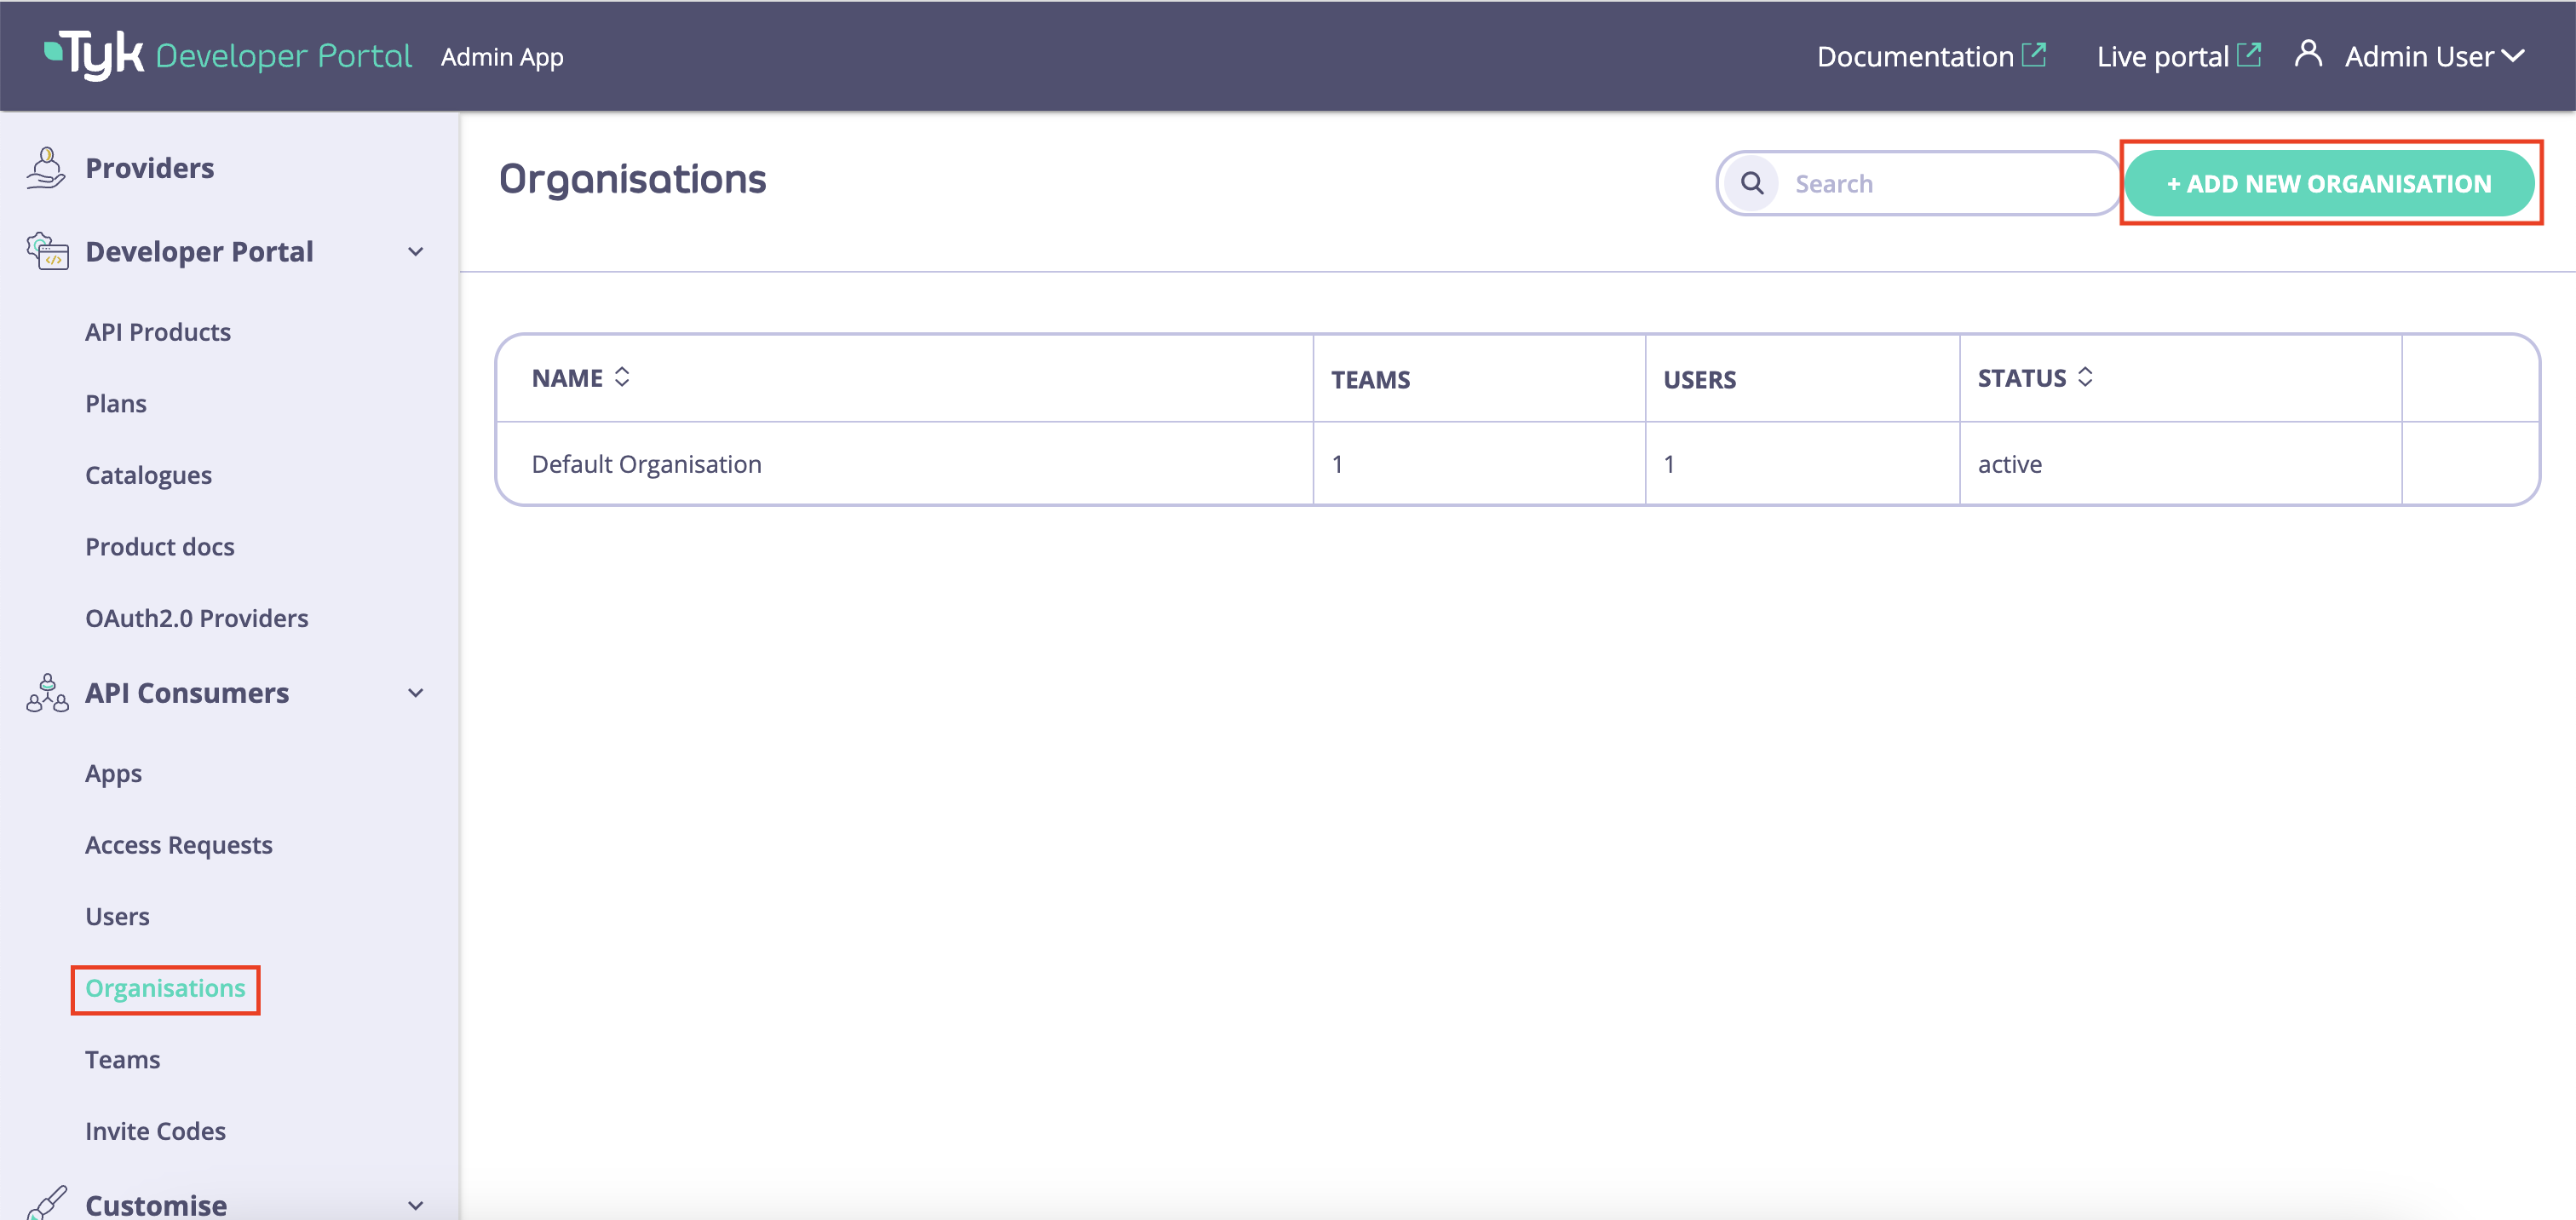The width and height of the screenshot is (2576, 1220).
Task: Click the Live portal external link icon
Action: 2250,55
